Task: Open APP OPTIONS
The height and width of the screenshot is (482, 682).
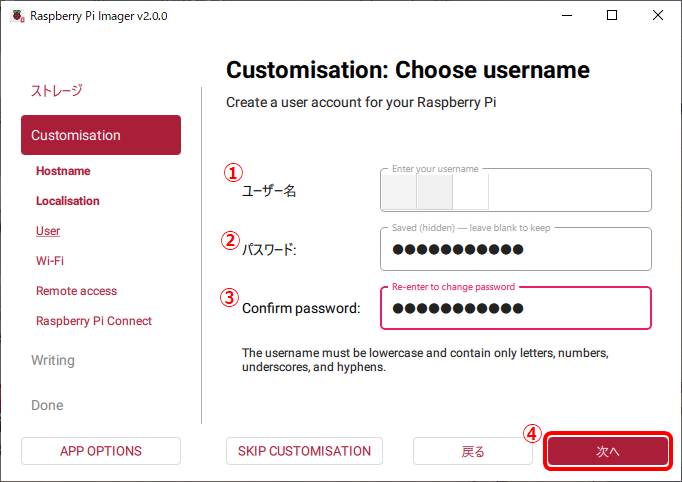Action: [101, 451]
